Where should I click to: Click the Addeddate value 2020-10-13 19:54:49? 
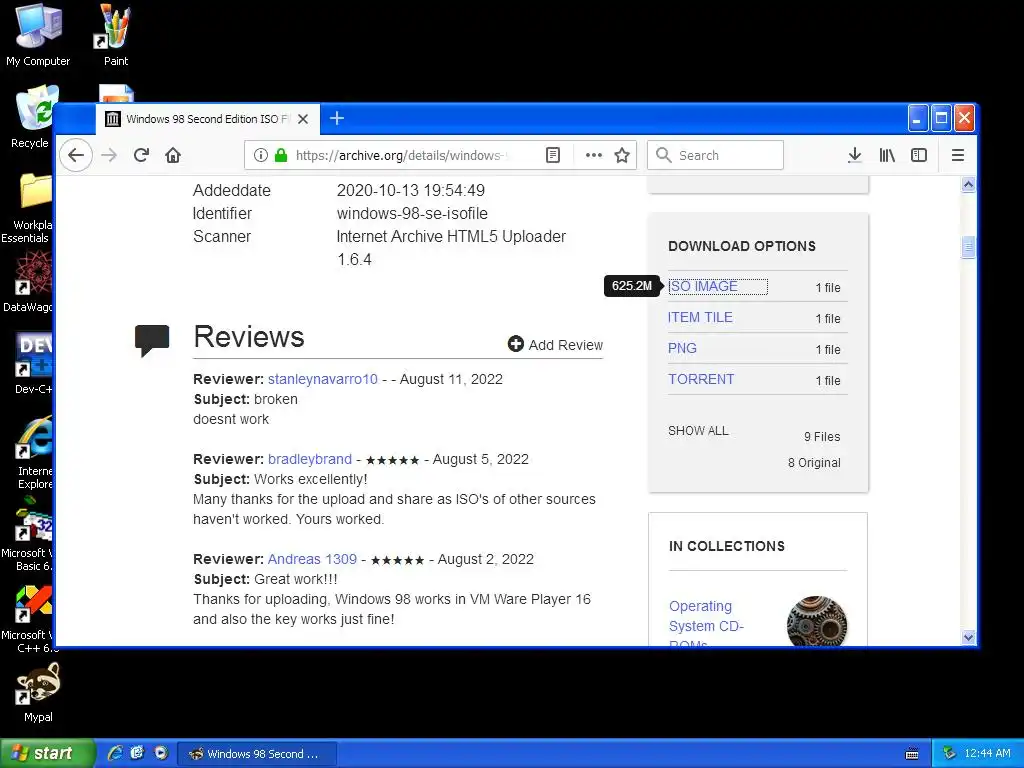tap(411, 191)
